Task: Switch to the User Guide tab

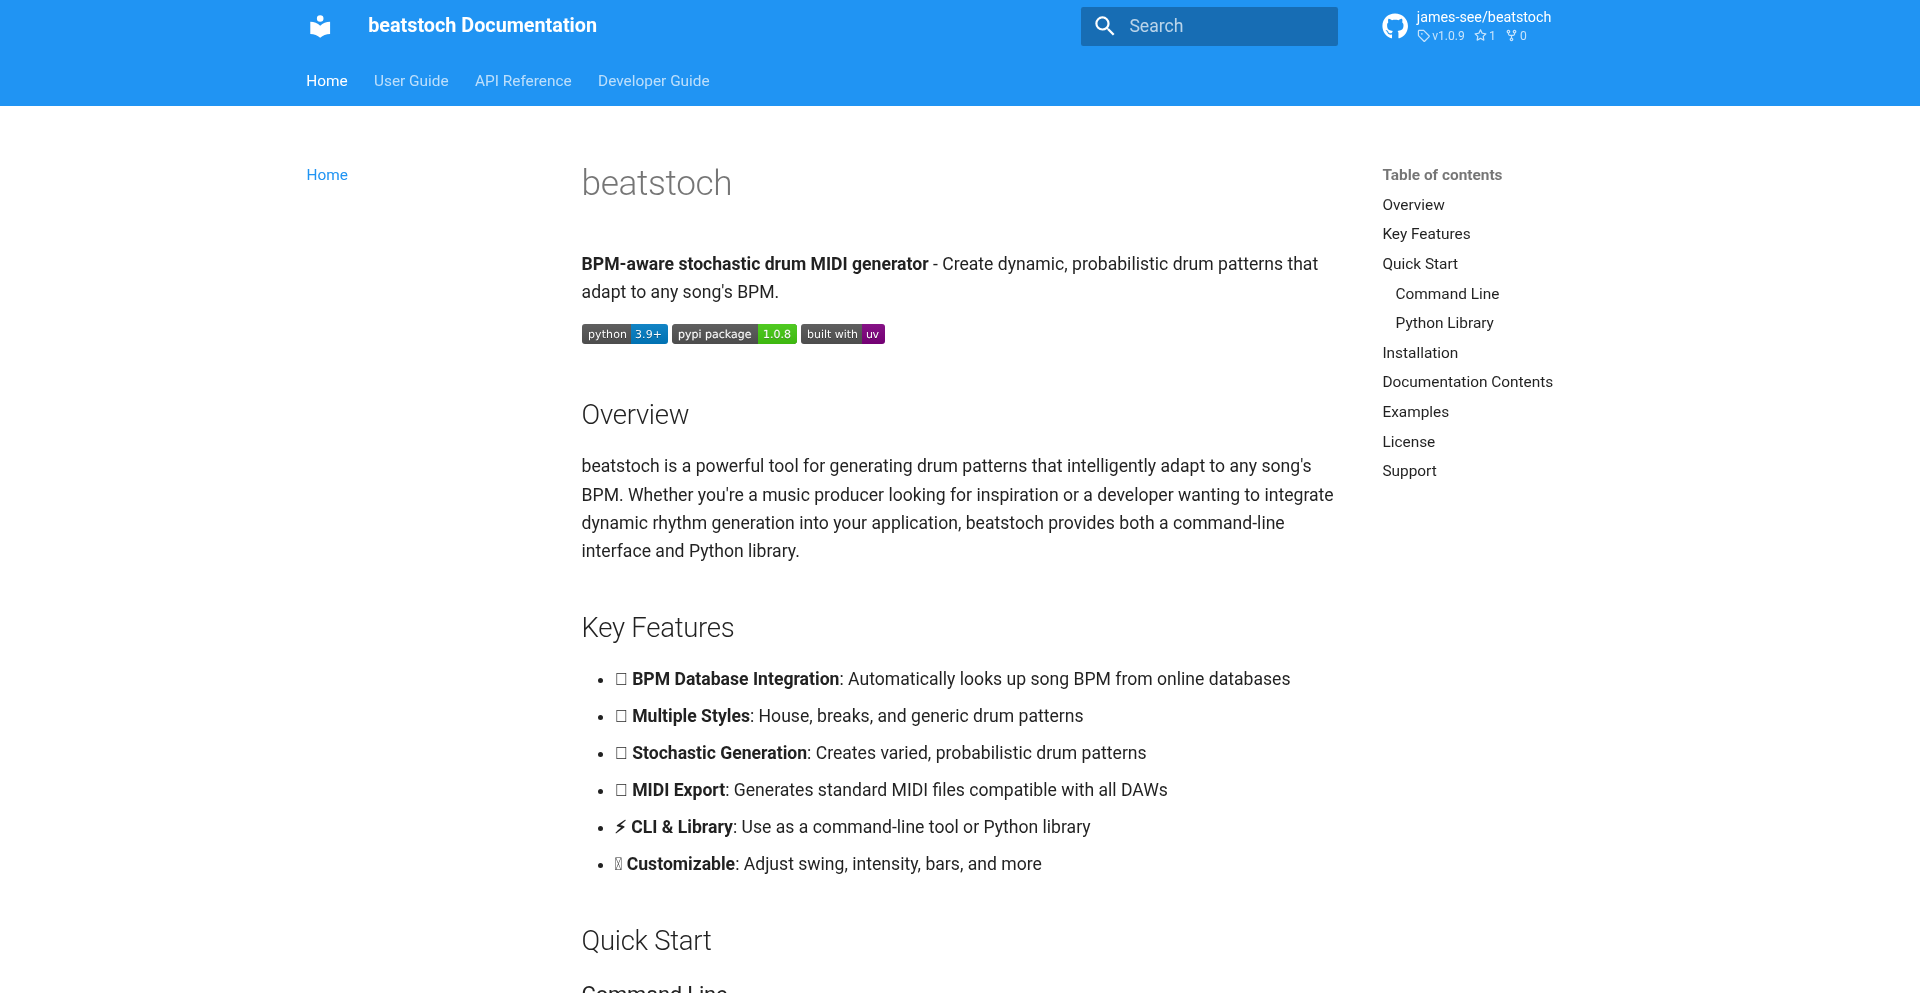Action: coord(411,81)
